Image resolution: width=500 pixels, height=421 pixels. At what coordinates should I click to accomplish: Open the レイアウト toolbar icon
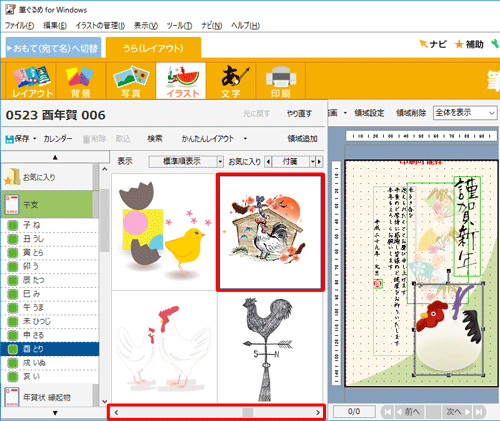(32, 81)
